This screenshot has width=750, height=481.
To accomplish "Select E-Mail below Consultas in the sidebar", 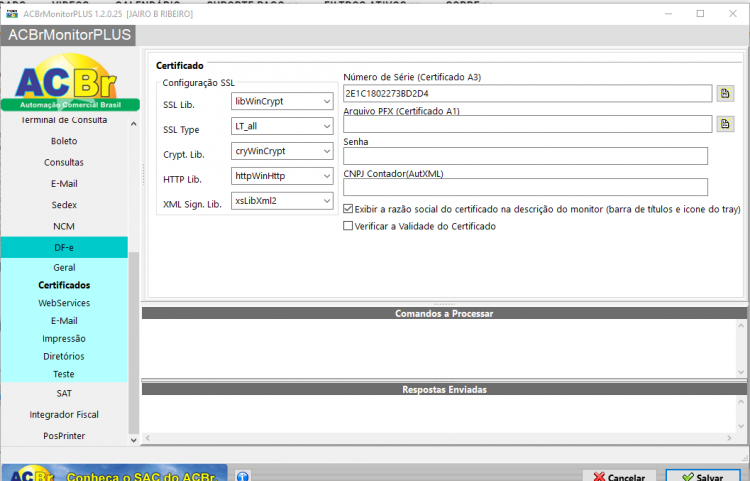I will point(64,184).
